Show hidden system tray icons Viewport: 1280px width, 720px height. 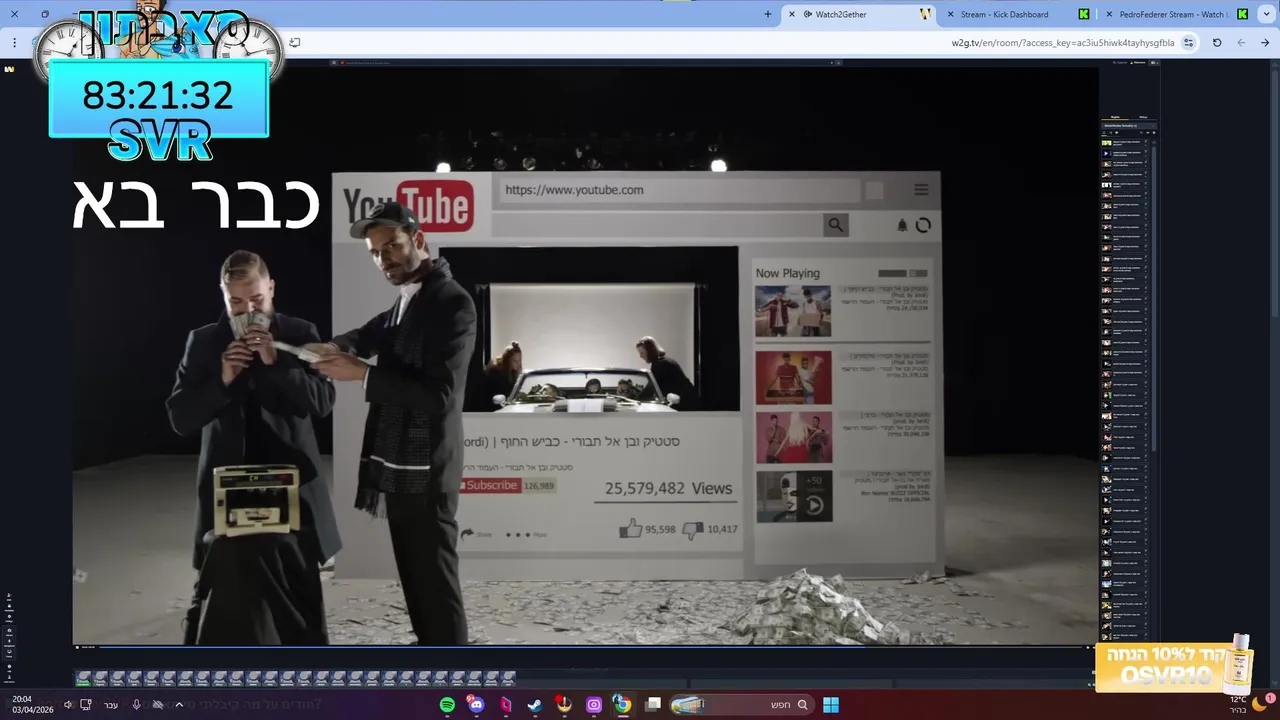[179, 705]
